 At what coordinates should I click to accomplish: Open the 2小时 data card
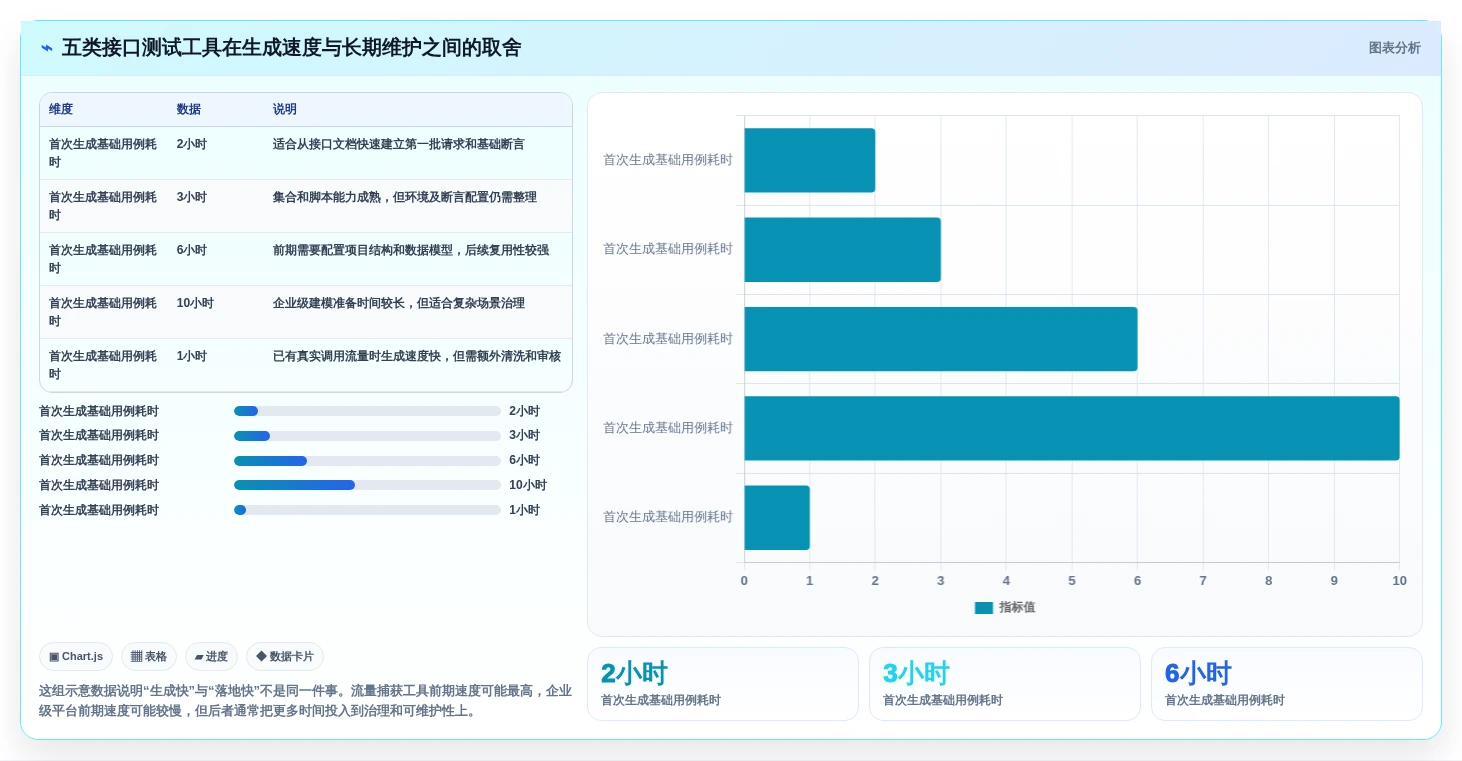(x=723, y=684)
